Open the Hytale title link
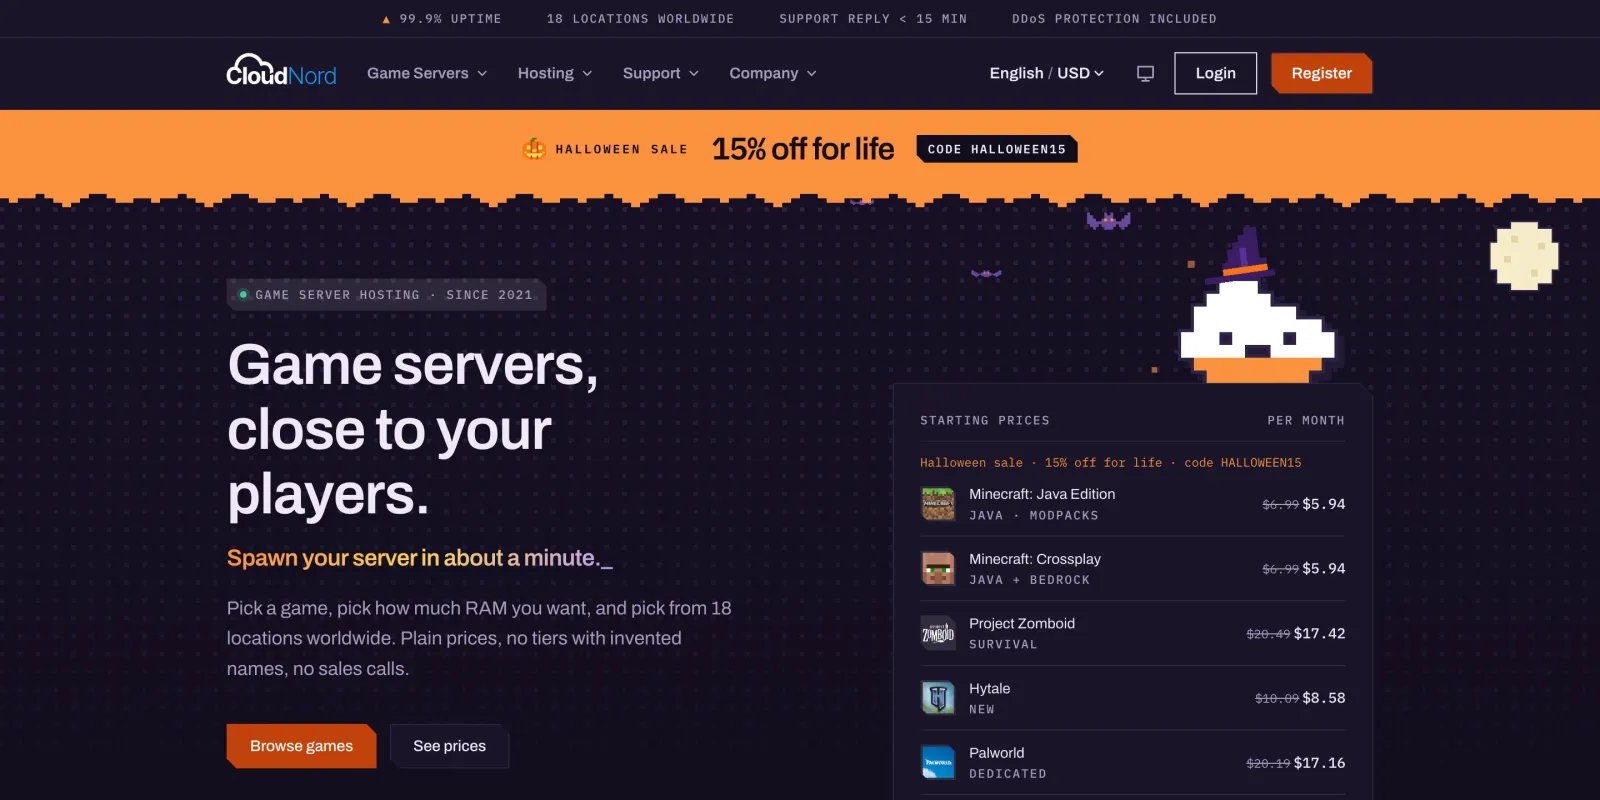The height and width of the screenshot is (800, 1600). coord(990,688)
